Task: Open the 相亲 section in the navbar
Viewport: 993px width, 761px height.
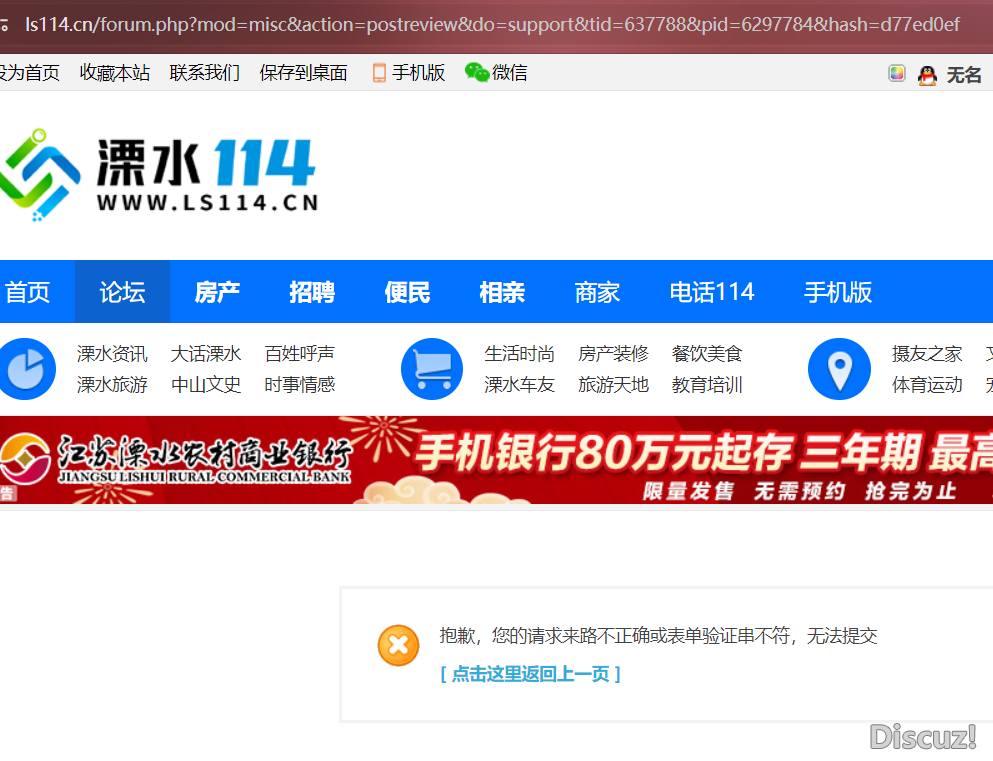Action: coord(502,291)
